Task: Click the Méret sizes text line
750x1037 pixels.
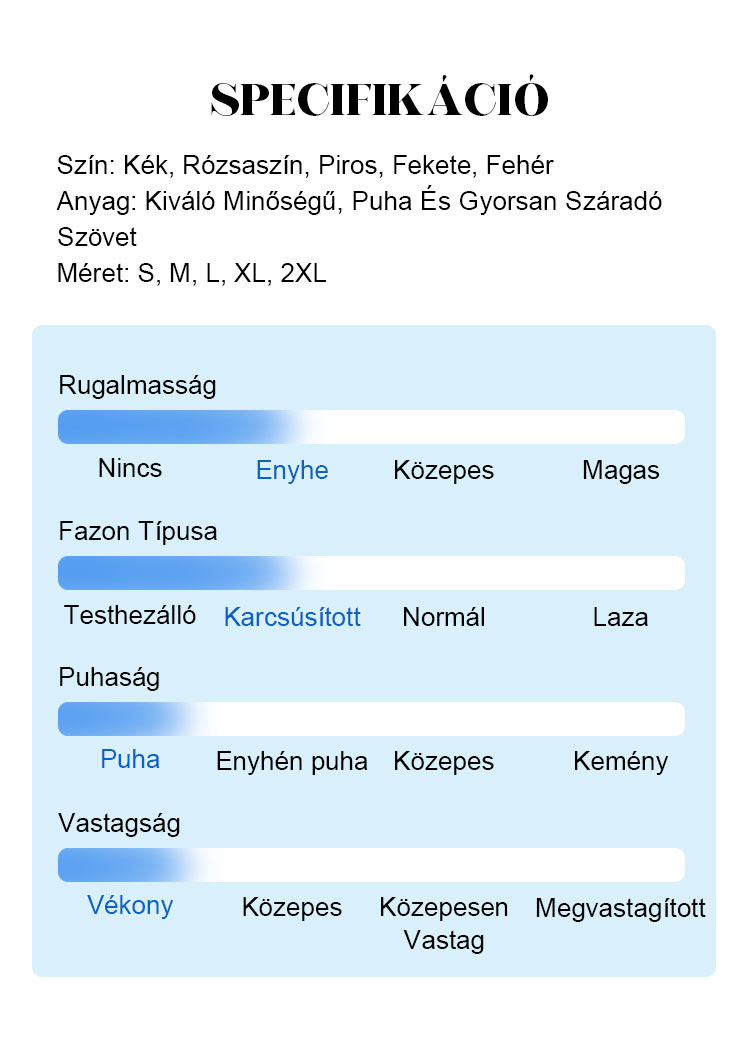Action: coord(192,273)
